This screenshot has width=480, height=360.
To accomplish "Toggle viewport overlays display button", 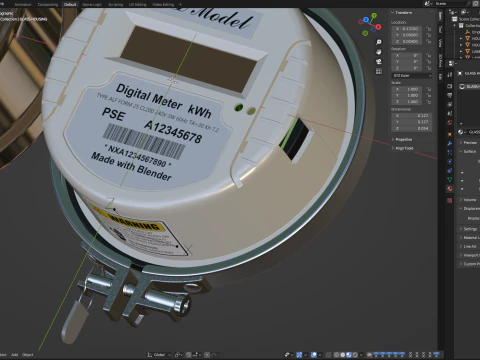I will [314, 355].
